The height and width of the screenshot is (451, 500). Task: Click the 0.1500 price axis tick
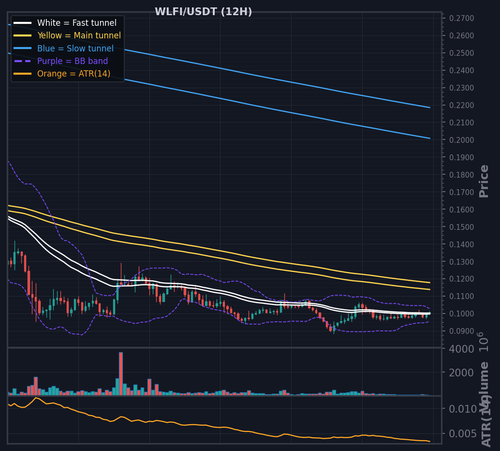point(462,227)
